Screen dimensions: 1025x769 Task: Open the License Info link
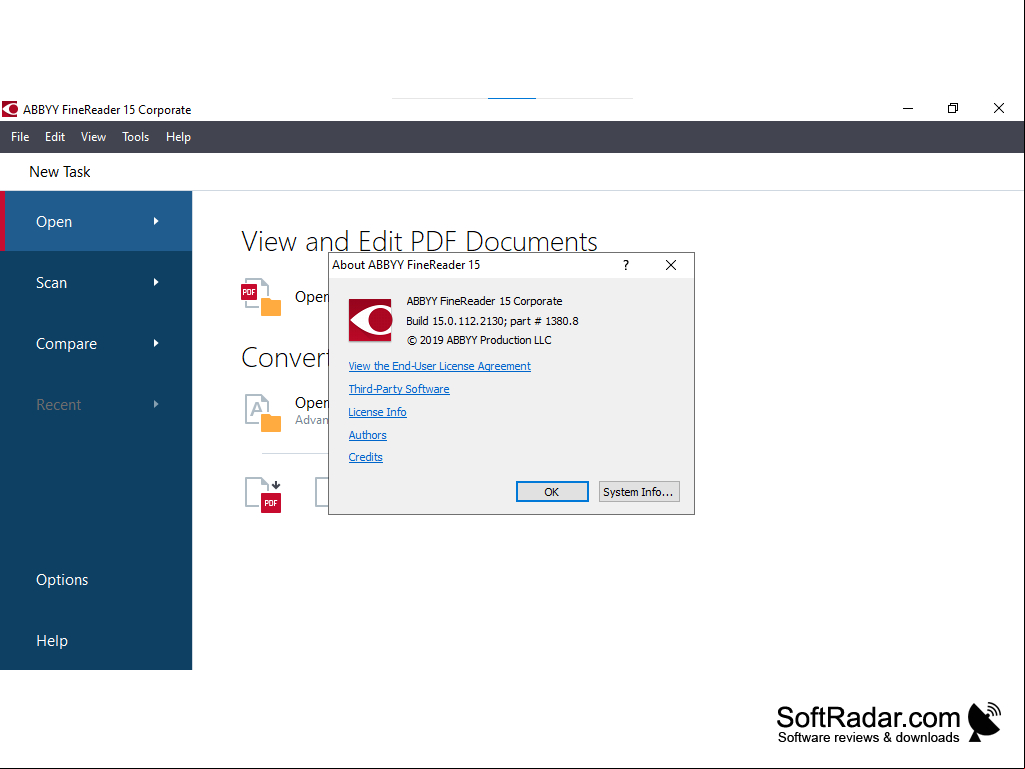(x=377, y=412)
